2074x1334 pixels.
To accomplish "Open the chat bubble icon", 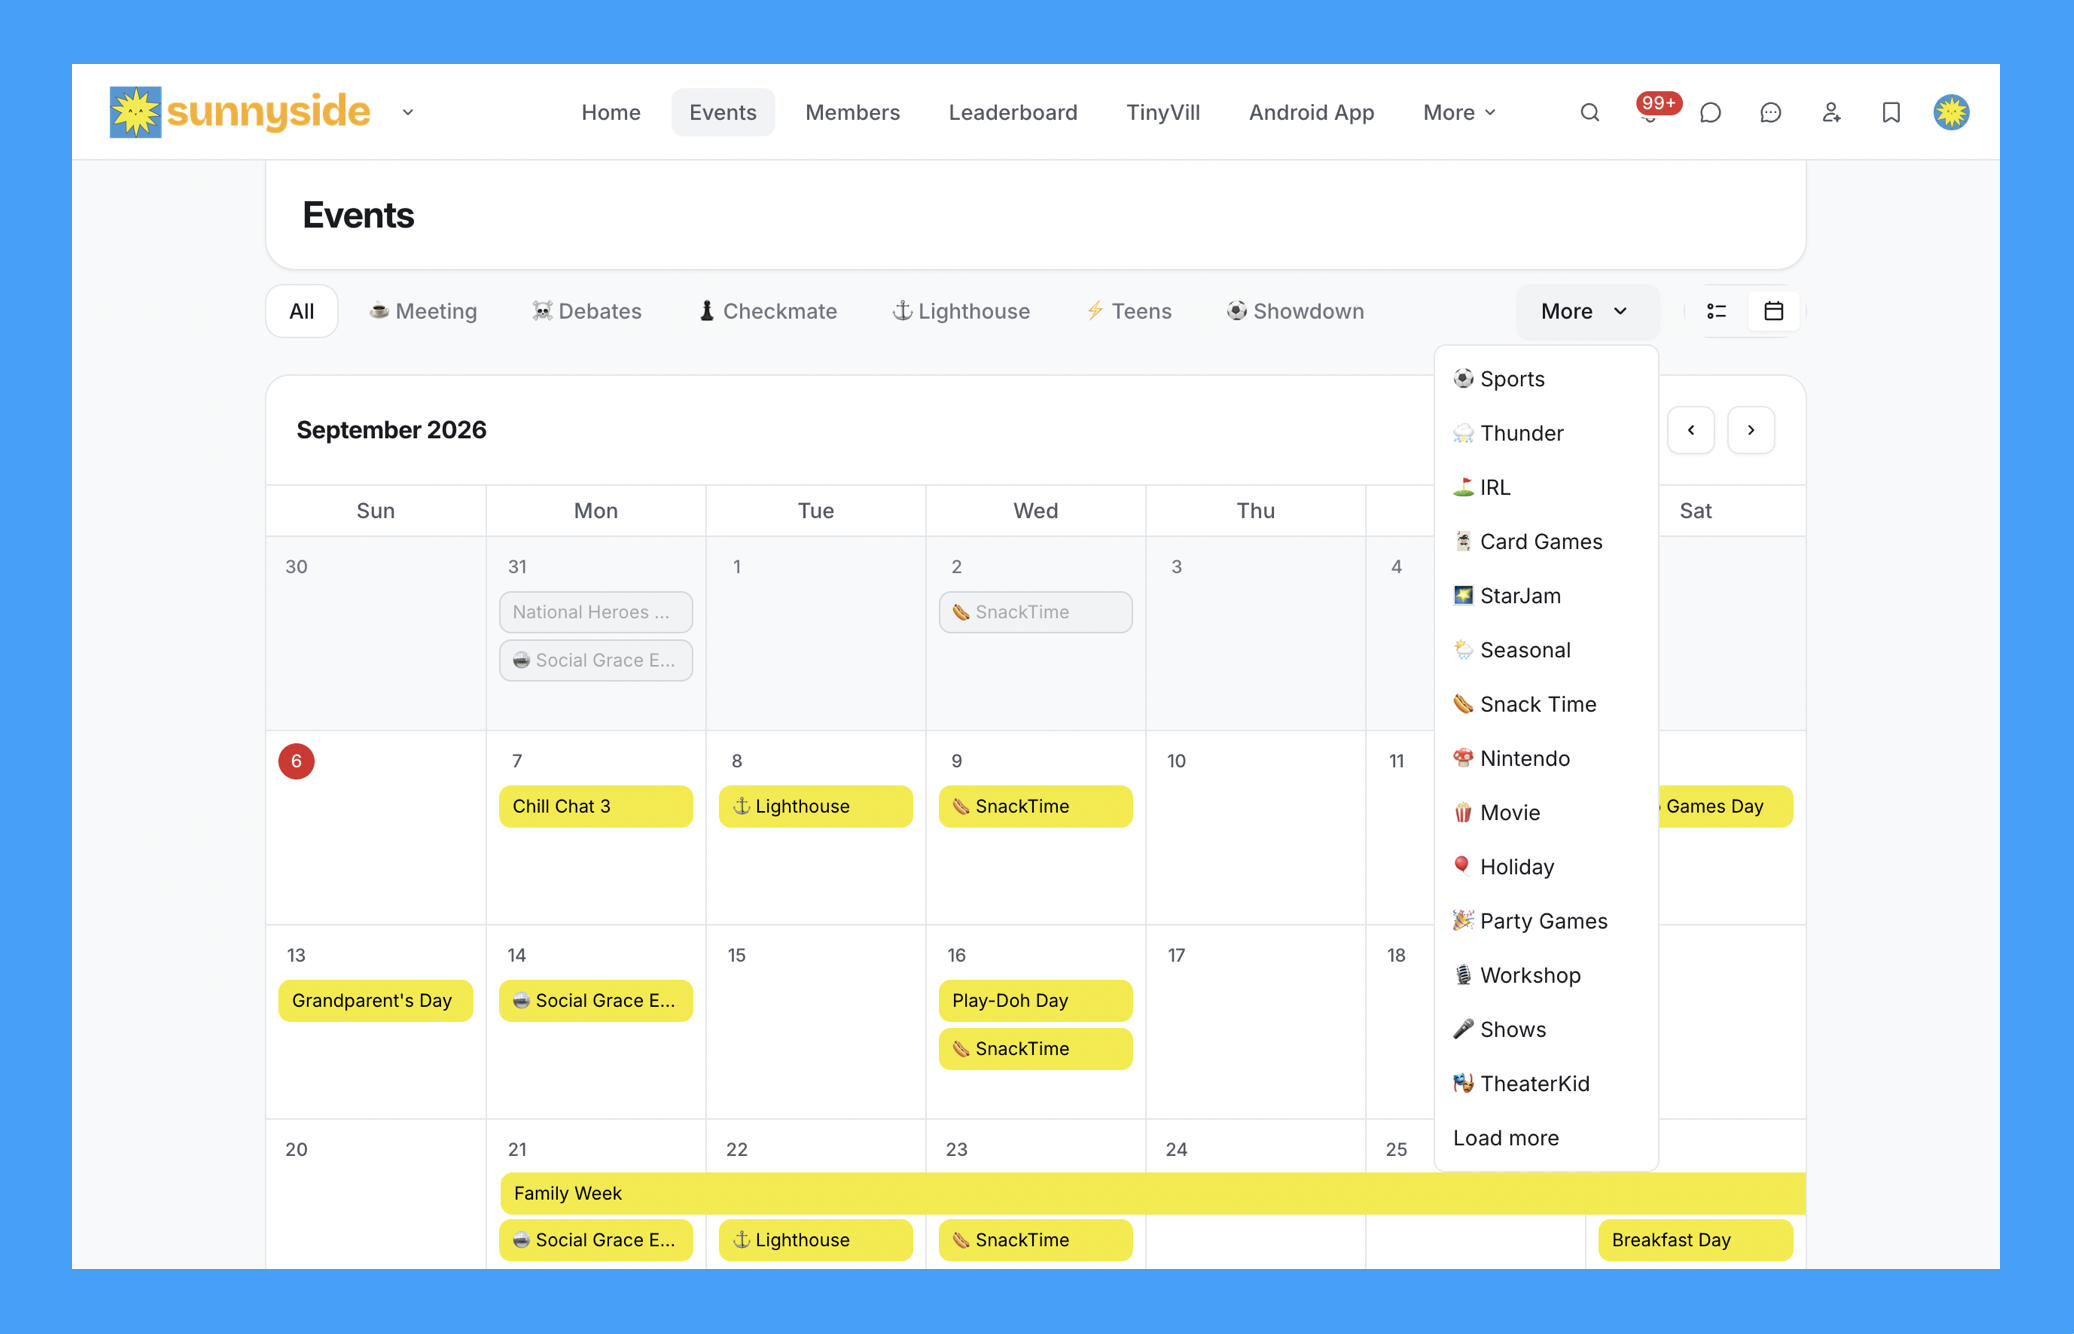I will pyautogui.click(x=1711, y=113).
